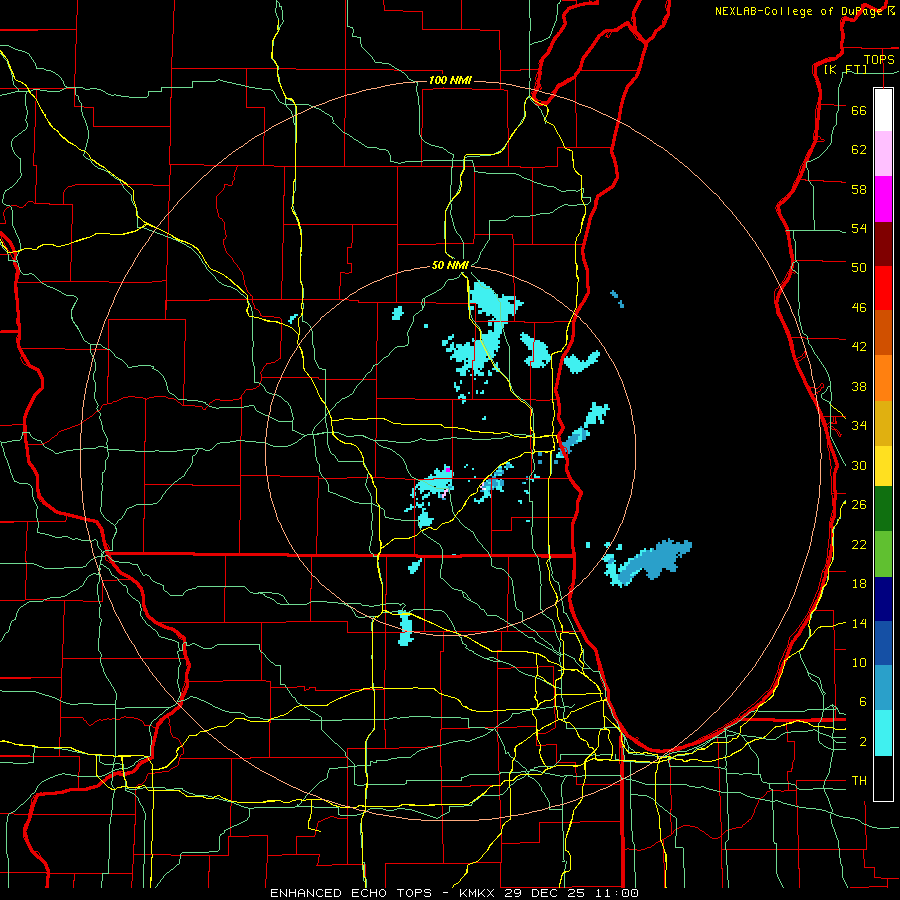The height and width of the screenshot is (900, 900).
Task: Click the legend value '54'
Action: click(859, 228)
